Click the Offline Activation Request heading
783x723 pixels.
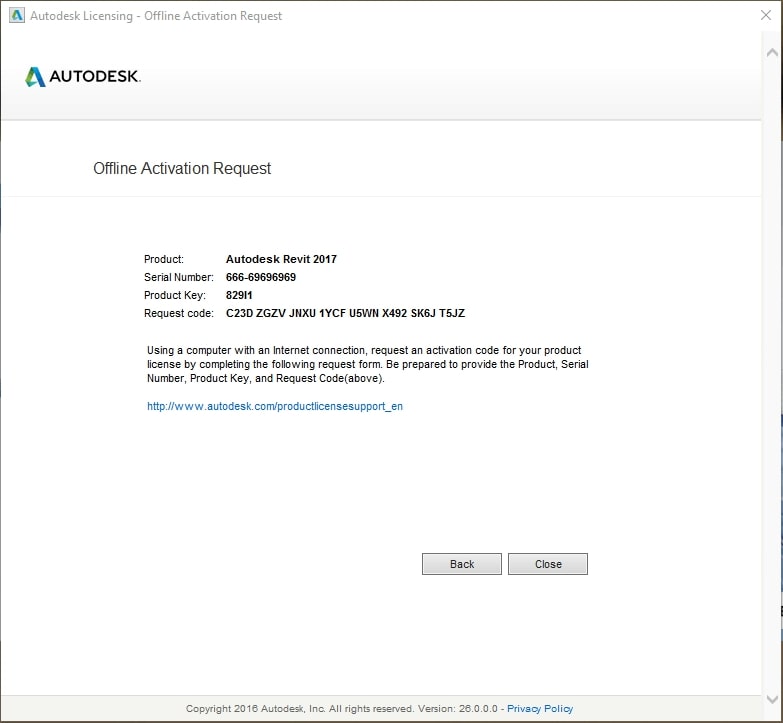(182, 168)
